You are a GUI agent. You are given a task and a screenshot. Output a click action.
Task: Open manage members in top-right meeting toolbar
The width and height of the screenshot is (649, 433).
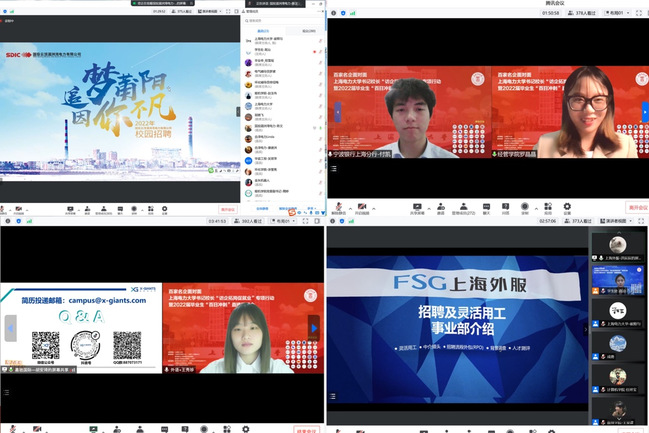[x=464, y=207]
